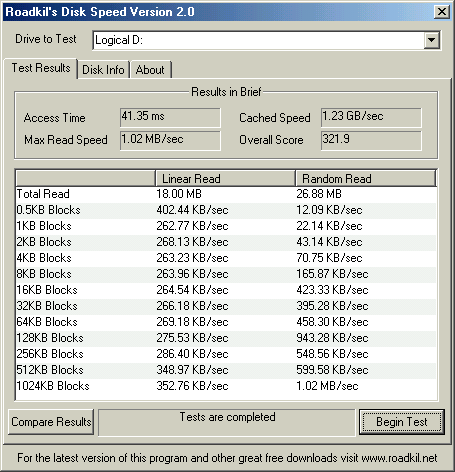Screen dimensions: 455x472
Task: Open the Drive to Test dropdown arrow
Action: (x=431, y=40)
